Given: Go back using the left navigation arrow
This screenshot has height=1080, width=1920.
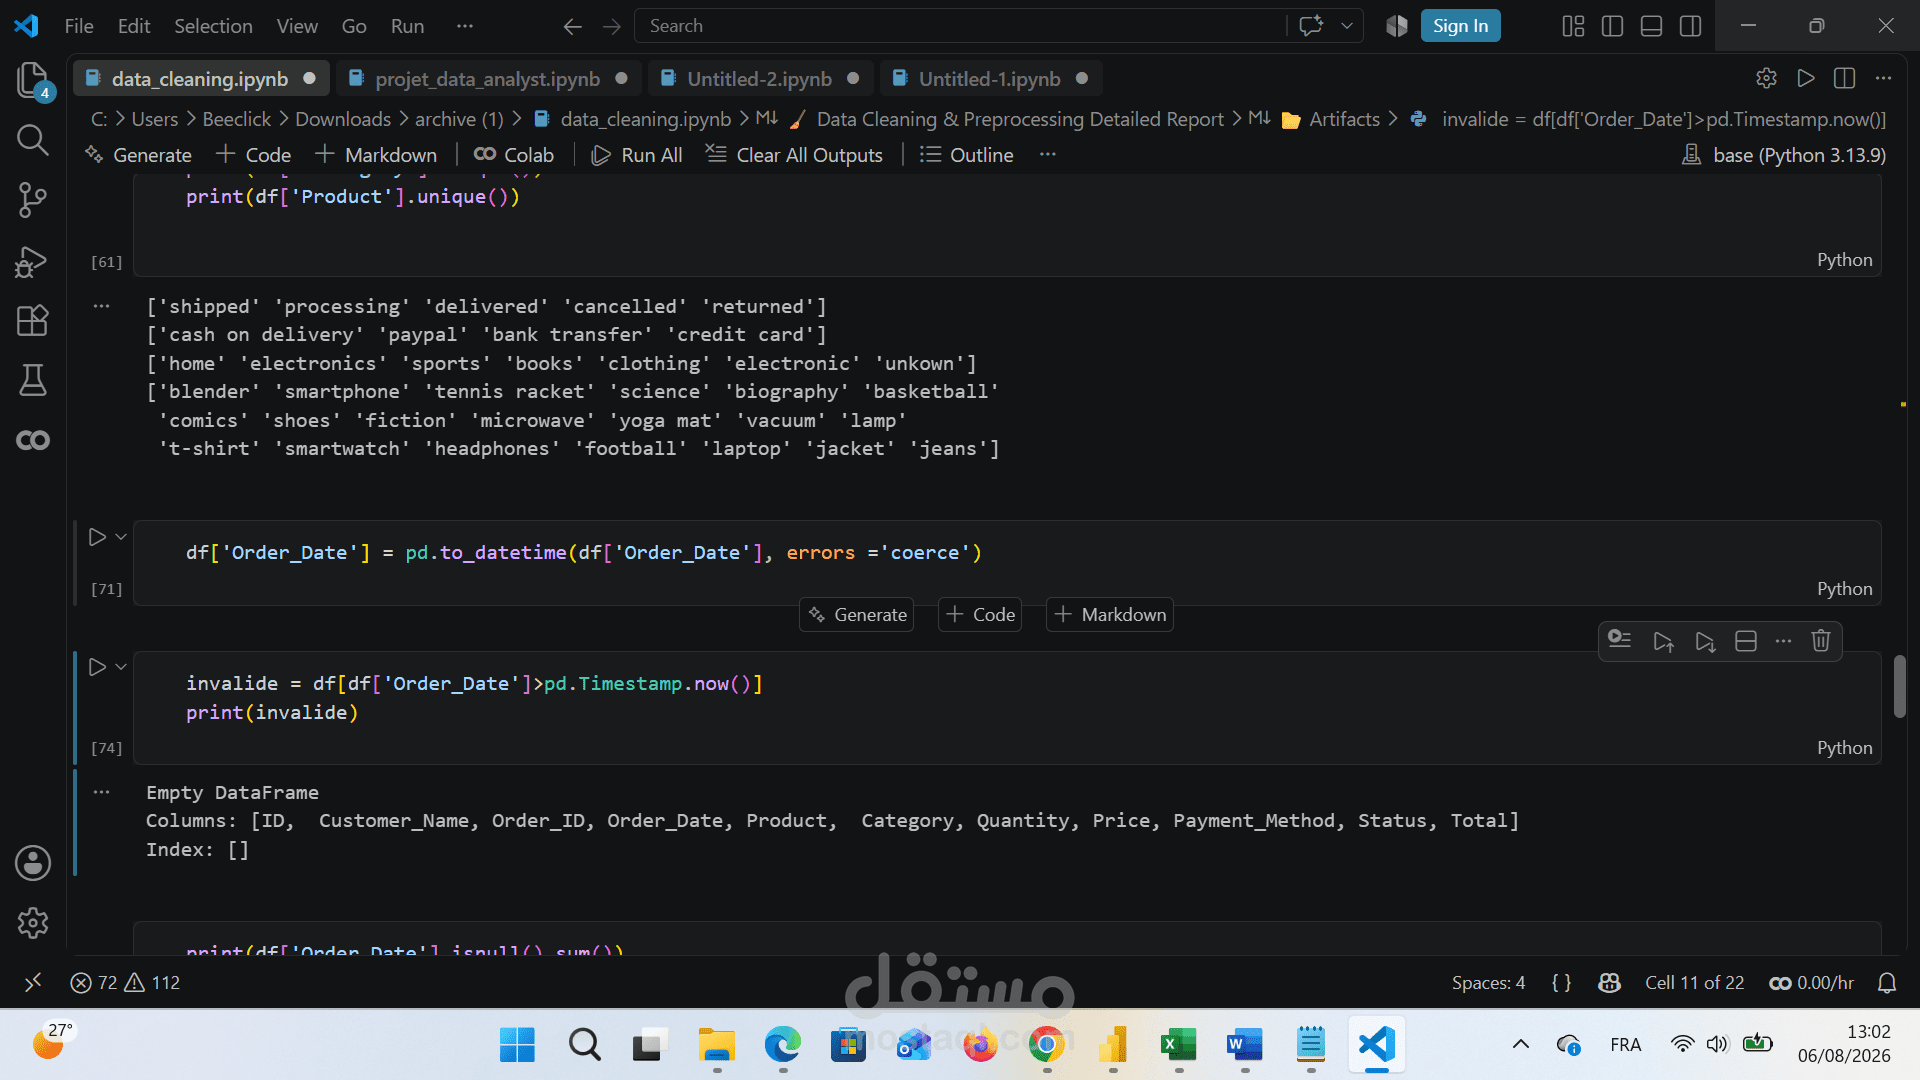Looking at the screenshot, I should (x=572, y=26).
